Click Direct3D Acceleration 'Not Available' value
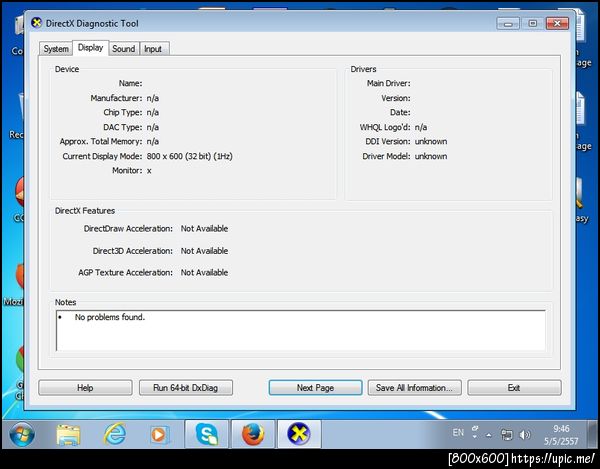Viewport: 600px width, 469px height. point(204,251)
